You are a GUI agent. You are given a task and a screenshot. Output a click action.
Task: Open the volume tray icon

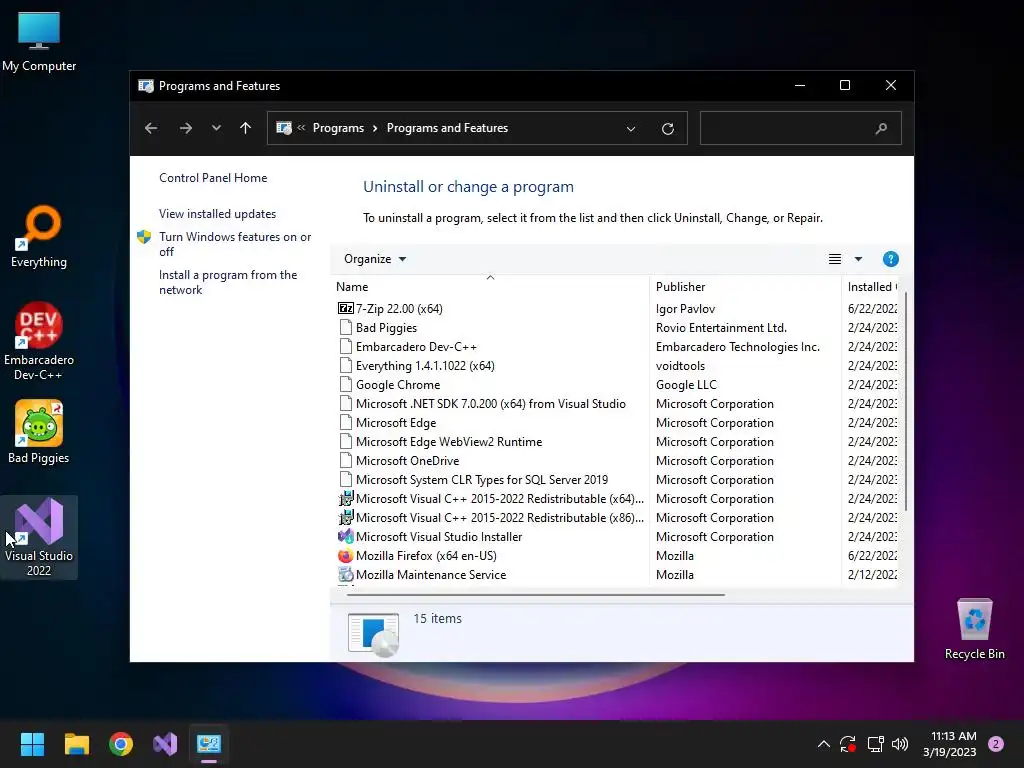tap(900, 744)
